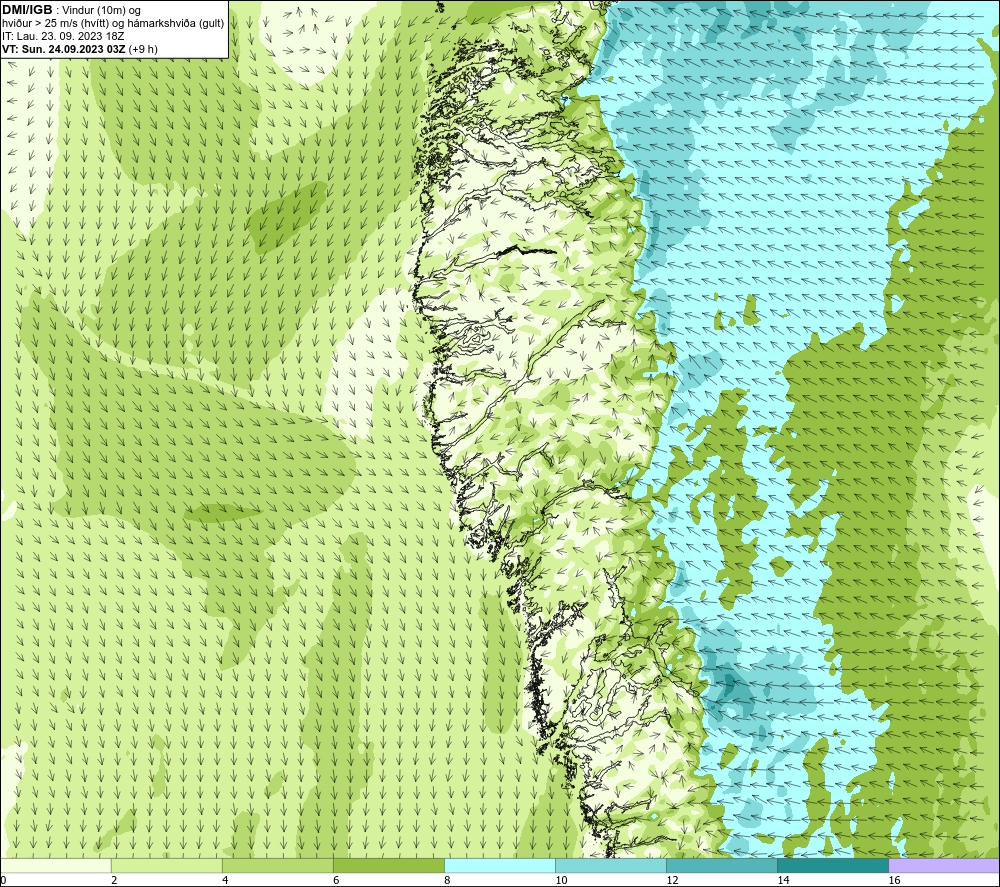Screen dimensions: 1000x887
Task: Click the legend scale label '8'
Action: pyautogui.click(x=447, y=881)
